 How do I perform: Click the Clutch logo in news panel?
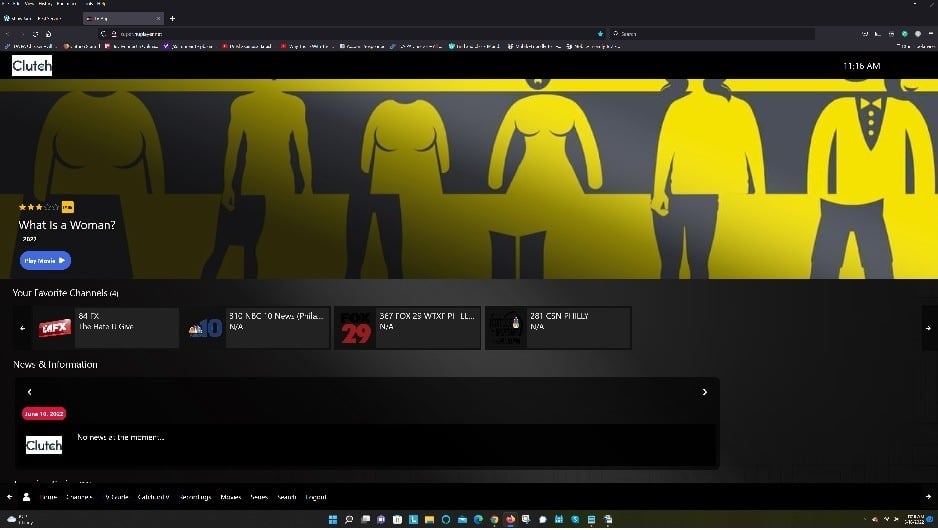point(44,446)
